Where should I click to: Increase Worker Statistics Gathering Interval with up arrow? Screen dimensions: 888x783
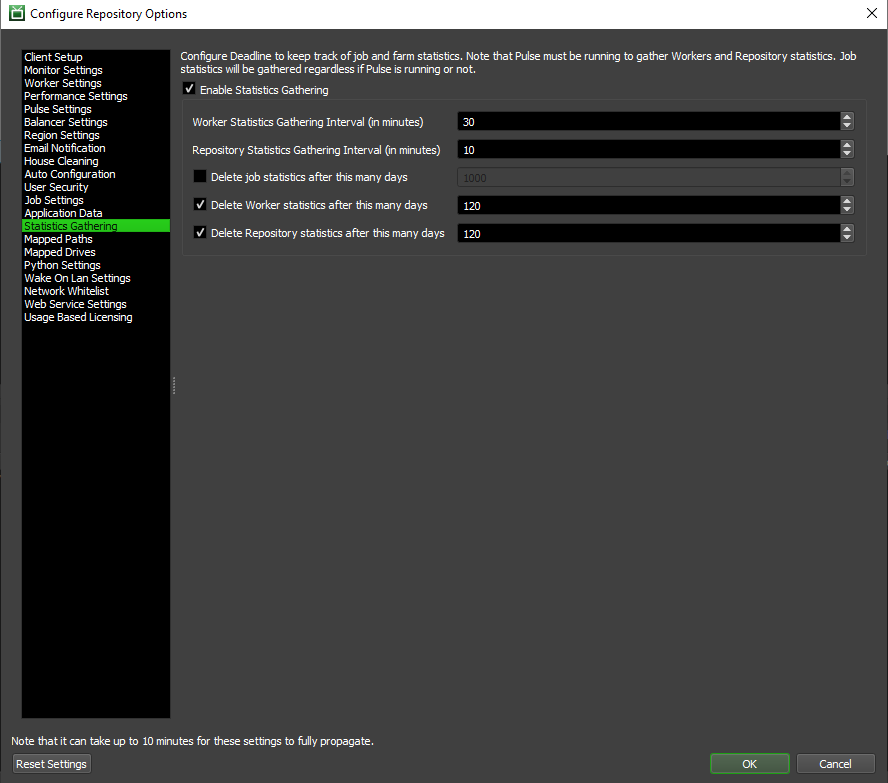click(847, 117)
